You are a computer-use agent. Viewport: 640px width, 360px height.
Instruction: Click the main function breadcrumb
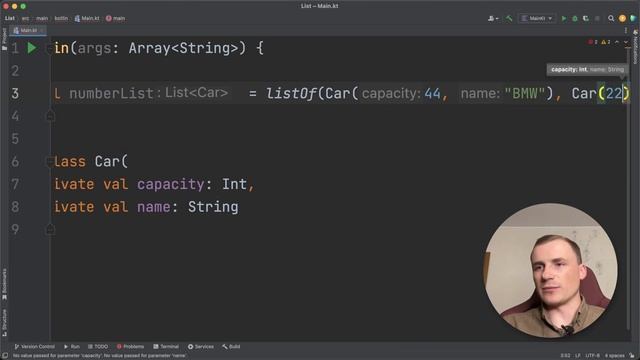116,18
